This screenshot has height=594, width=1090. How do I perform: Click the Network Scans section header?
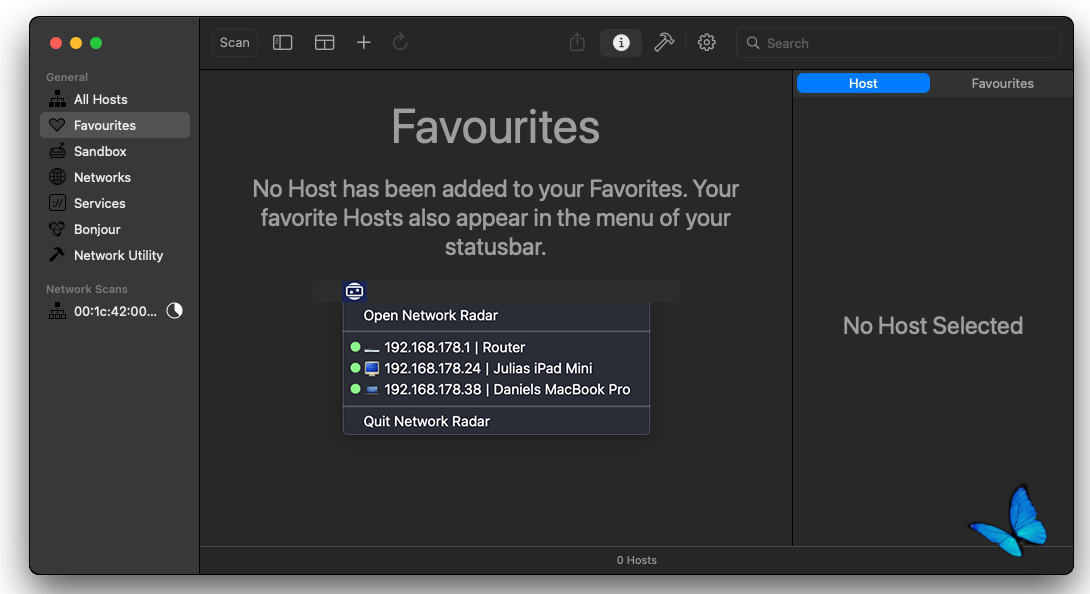[x=87, y=289]
